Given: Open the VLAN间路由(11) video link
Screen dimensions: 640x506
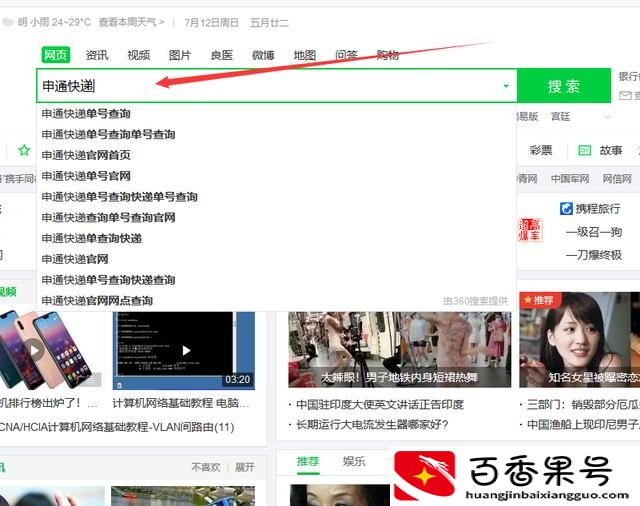Looking at the screenshot, I should 117,427.
